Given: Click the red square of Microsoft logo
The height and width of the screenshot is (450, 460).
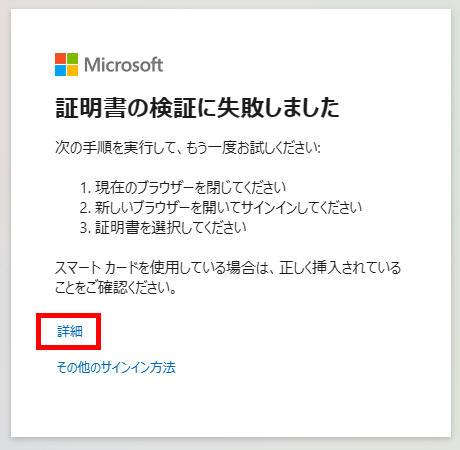Looking at the screenshot, I should pyautogui.click(x=60, y=58).
